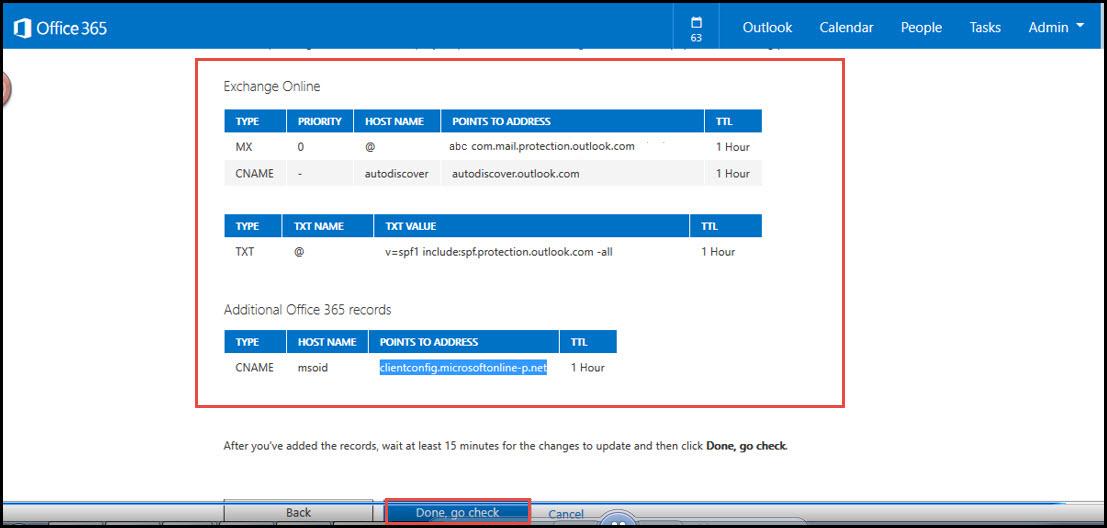This screenshot has height=528, width=1107.
Task: Click the autodiscover.outlook.com address cell
Action: click(x=515, y=174)
